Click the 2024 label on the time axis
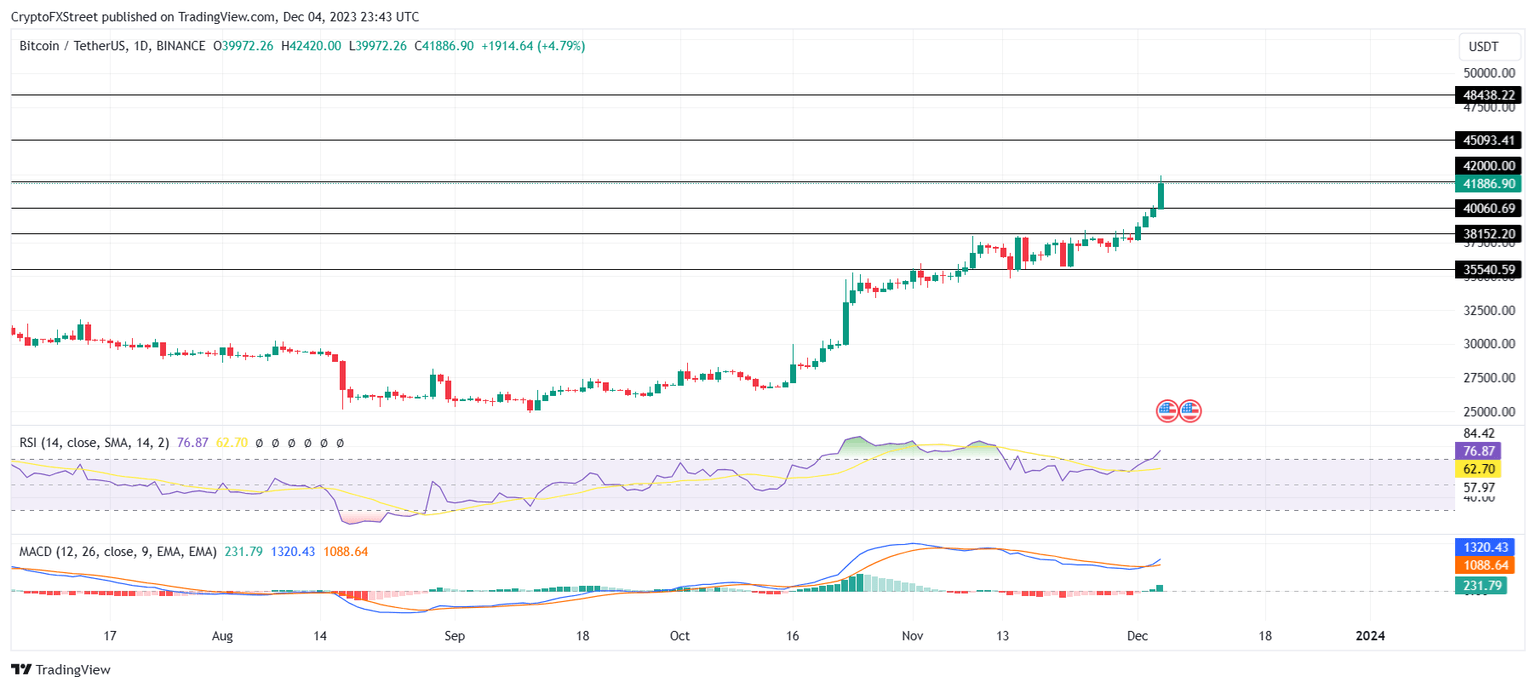 coord(1370,635)
